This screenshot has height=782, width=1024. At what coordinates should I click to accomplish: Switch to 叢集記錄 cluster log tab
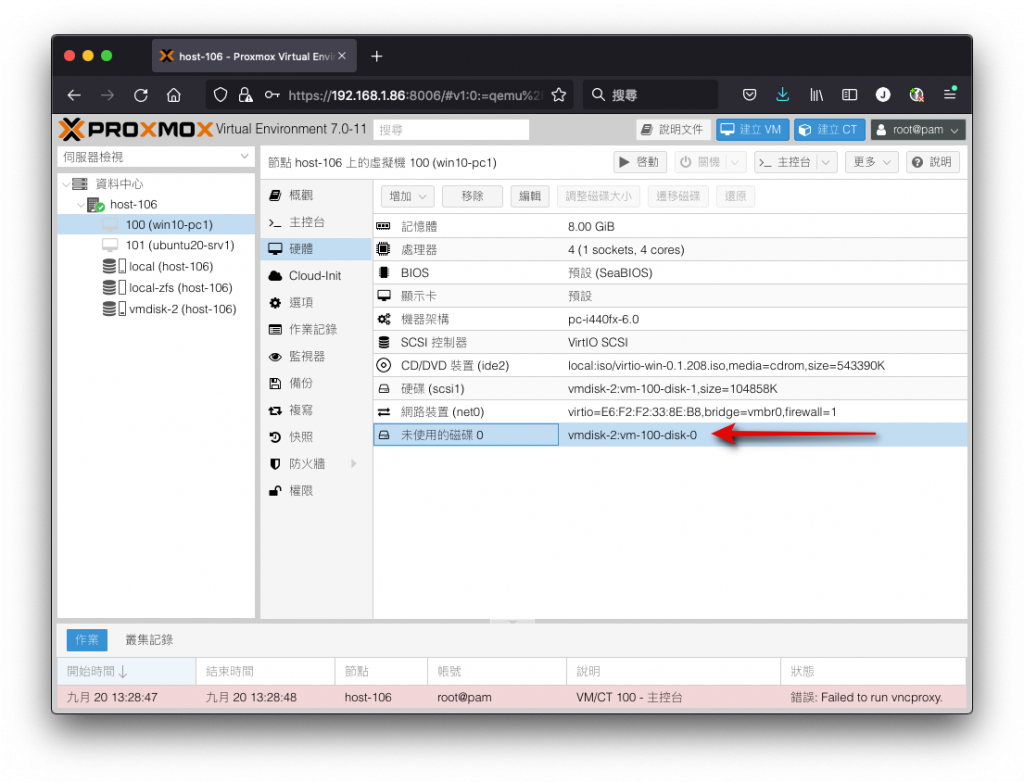tap(149, 640)
